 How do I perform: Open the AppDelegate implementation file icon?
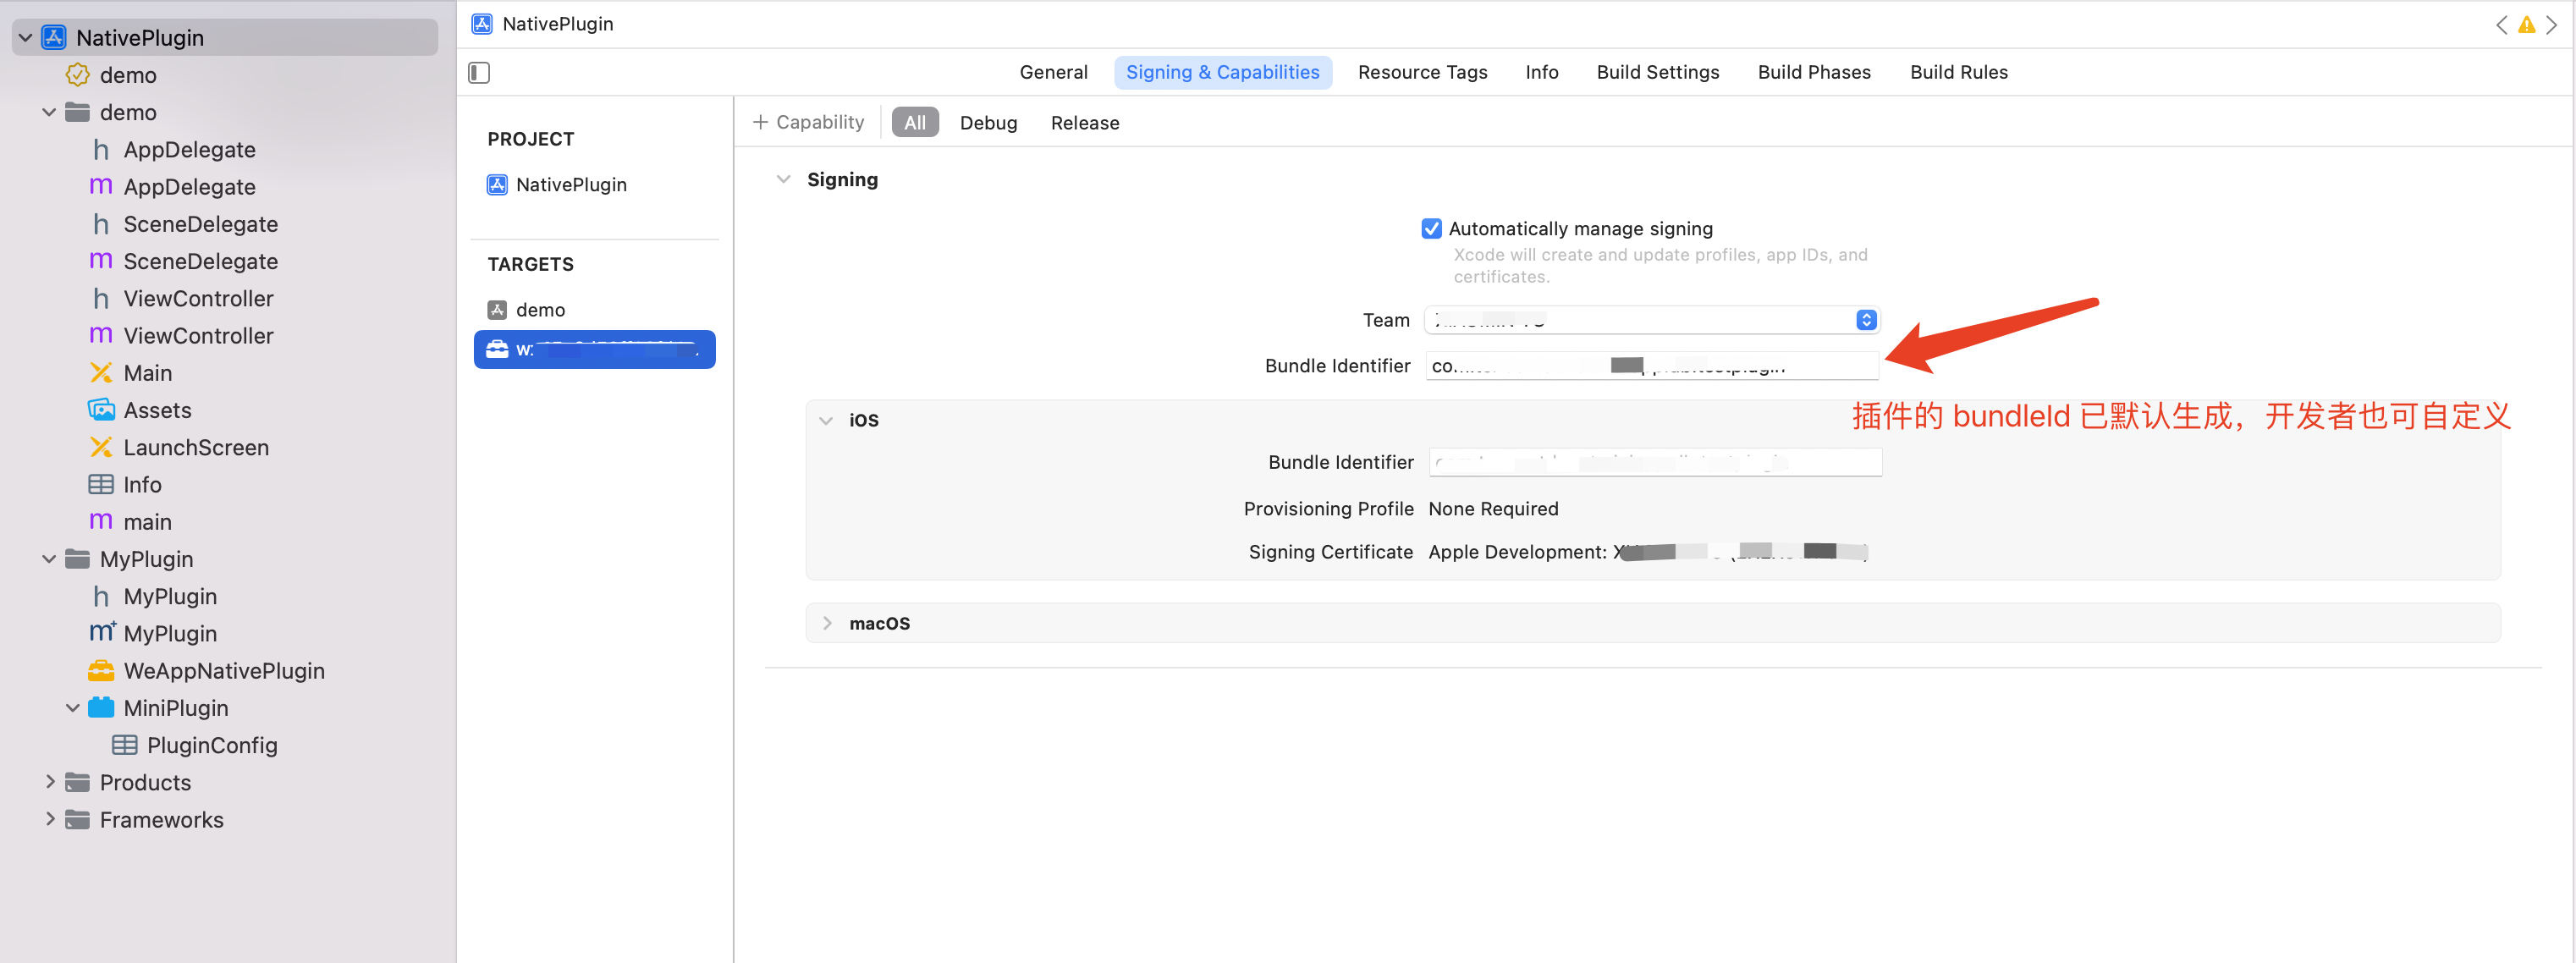pyautogui.click(x=101, y=187)
